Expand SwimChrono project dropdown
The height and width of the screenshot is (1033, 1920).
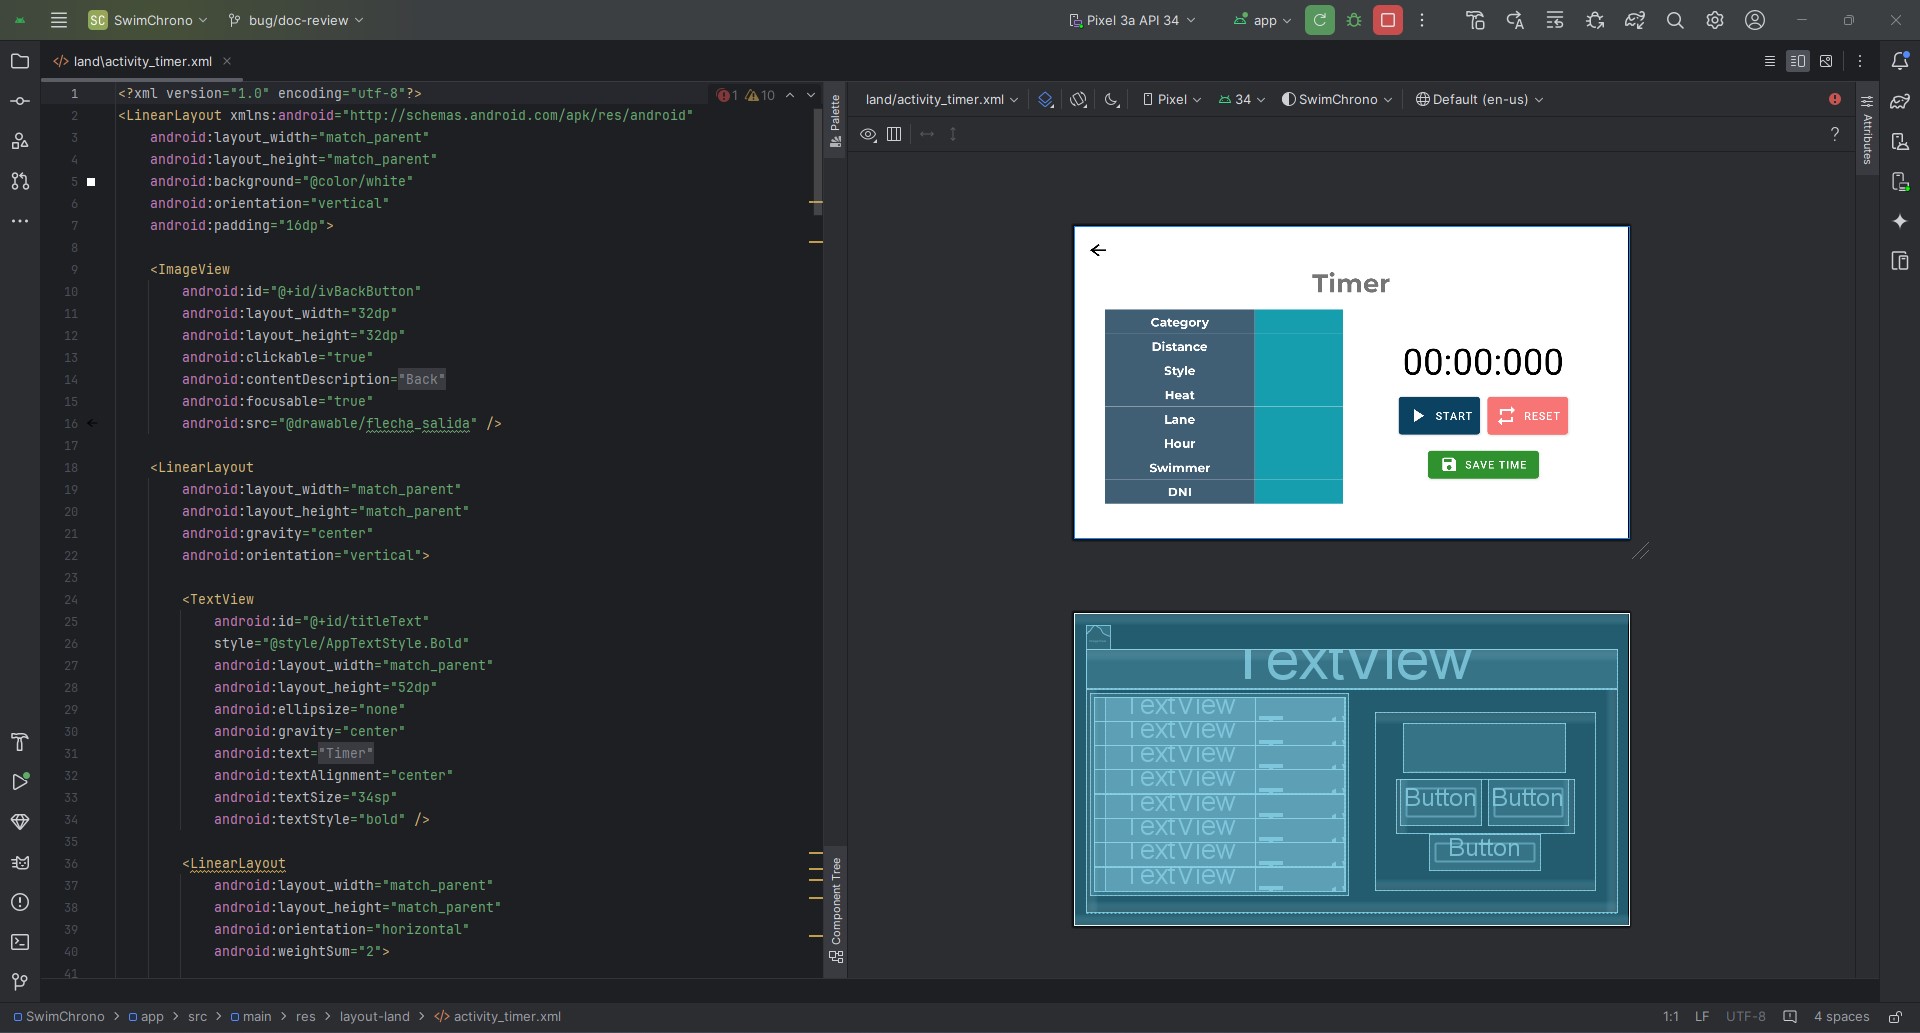pyautogui.click(x=148, y=20)
